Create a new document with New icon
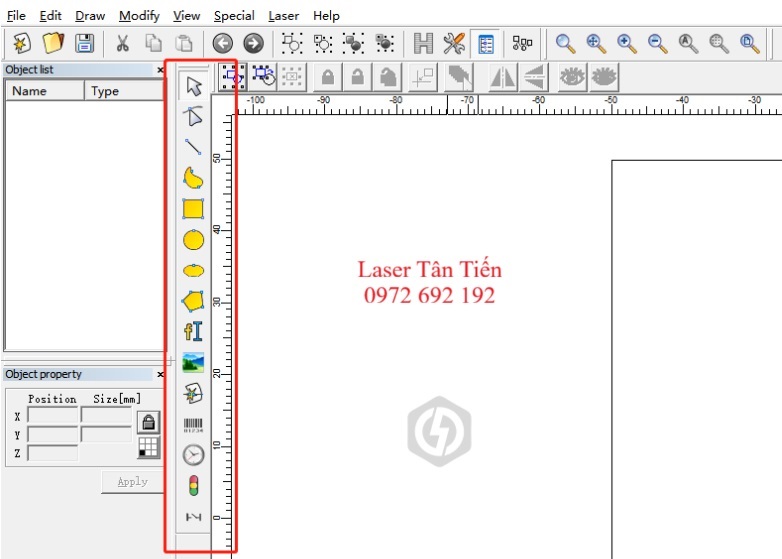782x559 pixels. click(x=22, y=43)
